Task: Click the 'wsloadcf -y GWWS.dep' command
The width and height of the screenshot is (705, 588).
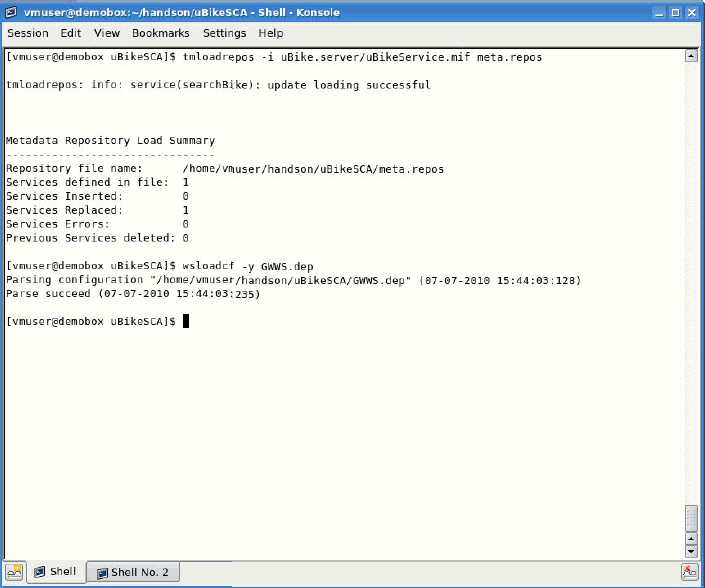Action: 248,266
